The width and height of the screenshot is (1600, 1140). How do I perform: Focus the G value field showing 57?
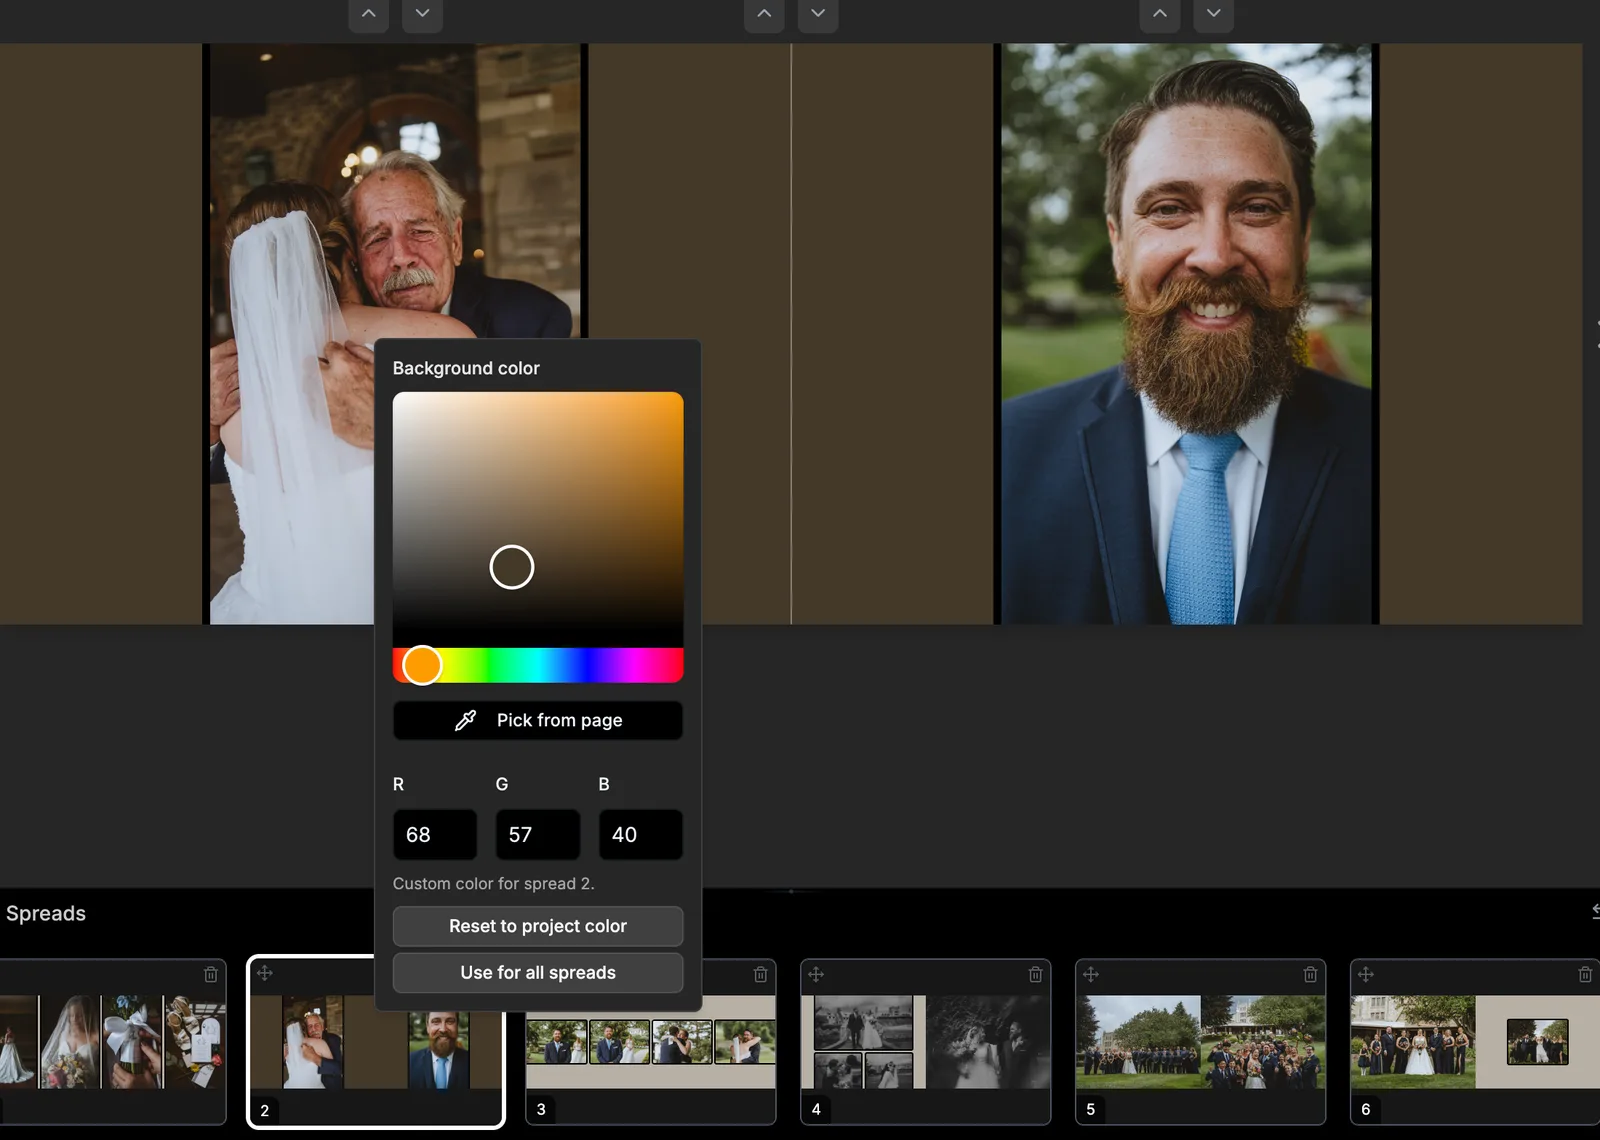tap(538, 835)
